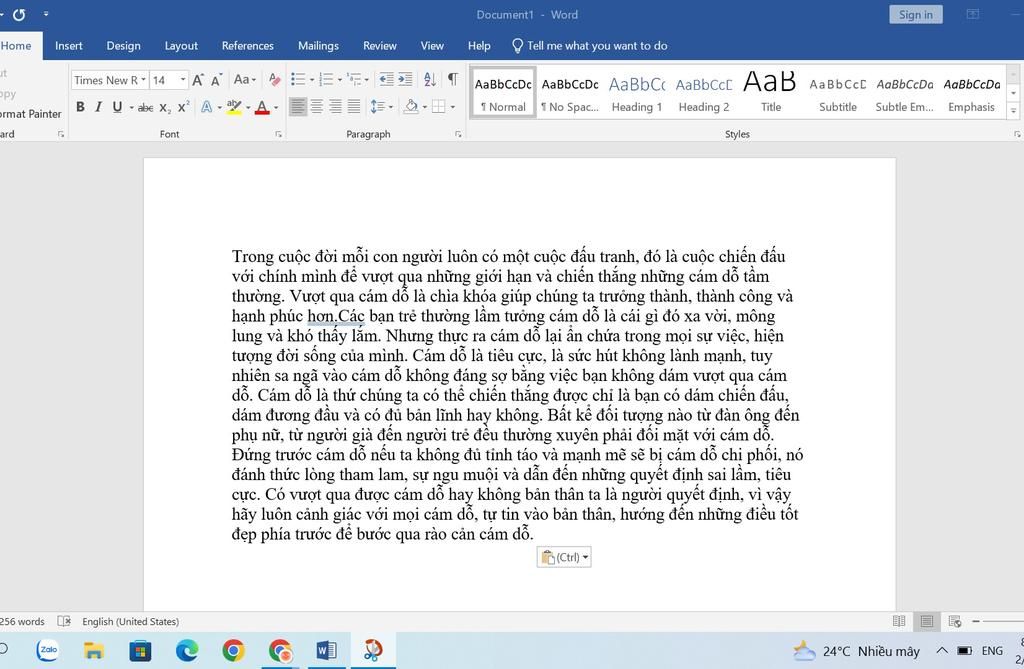Apply numbered list formatting

click(326, 80)
